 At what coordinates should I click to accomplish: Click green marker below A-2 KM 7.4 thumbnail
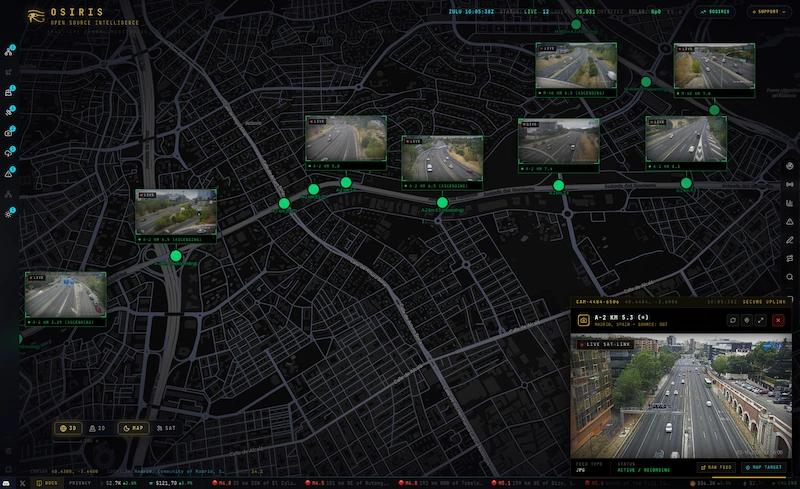tap(559, 185)
